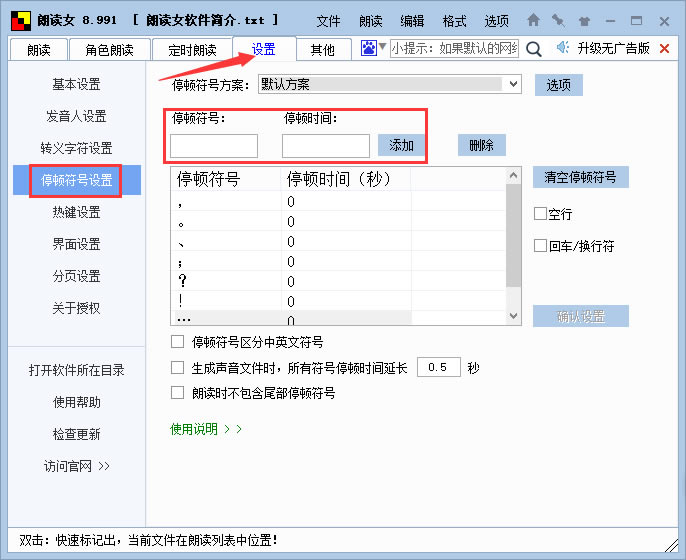Click the 停顿符号 input field
The image size is (686, 560).
[214, 146]
